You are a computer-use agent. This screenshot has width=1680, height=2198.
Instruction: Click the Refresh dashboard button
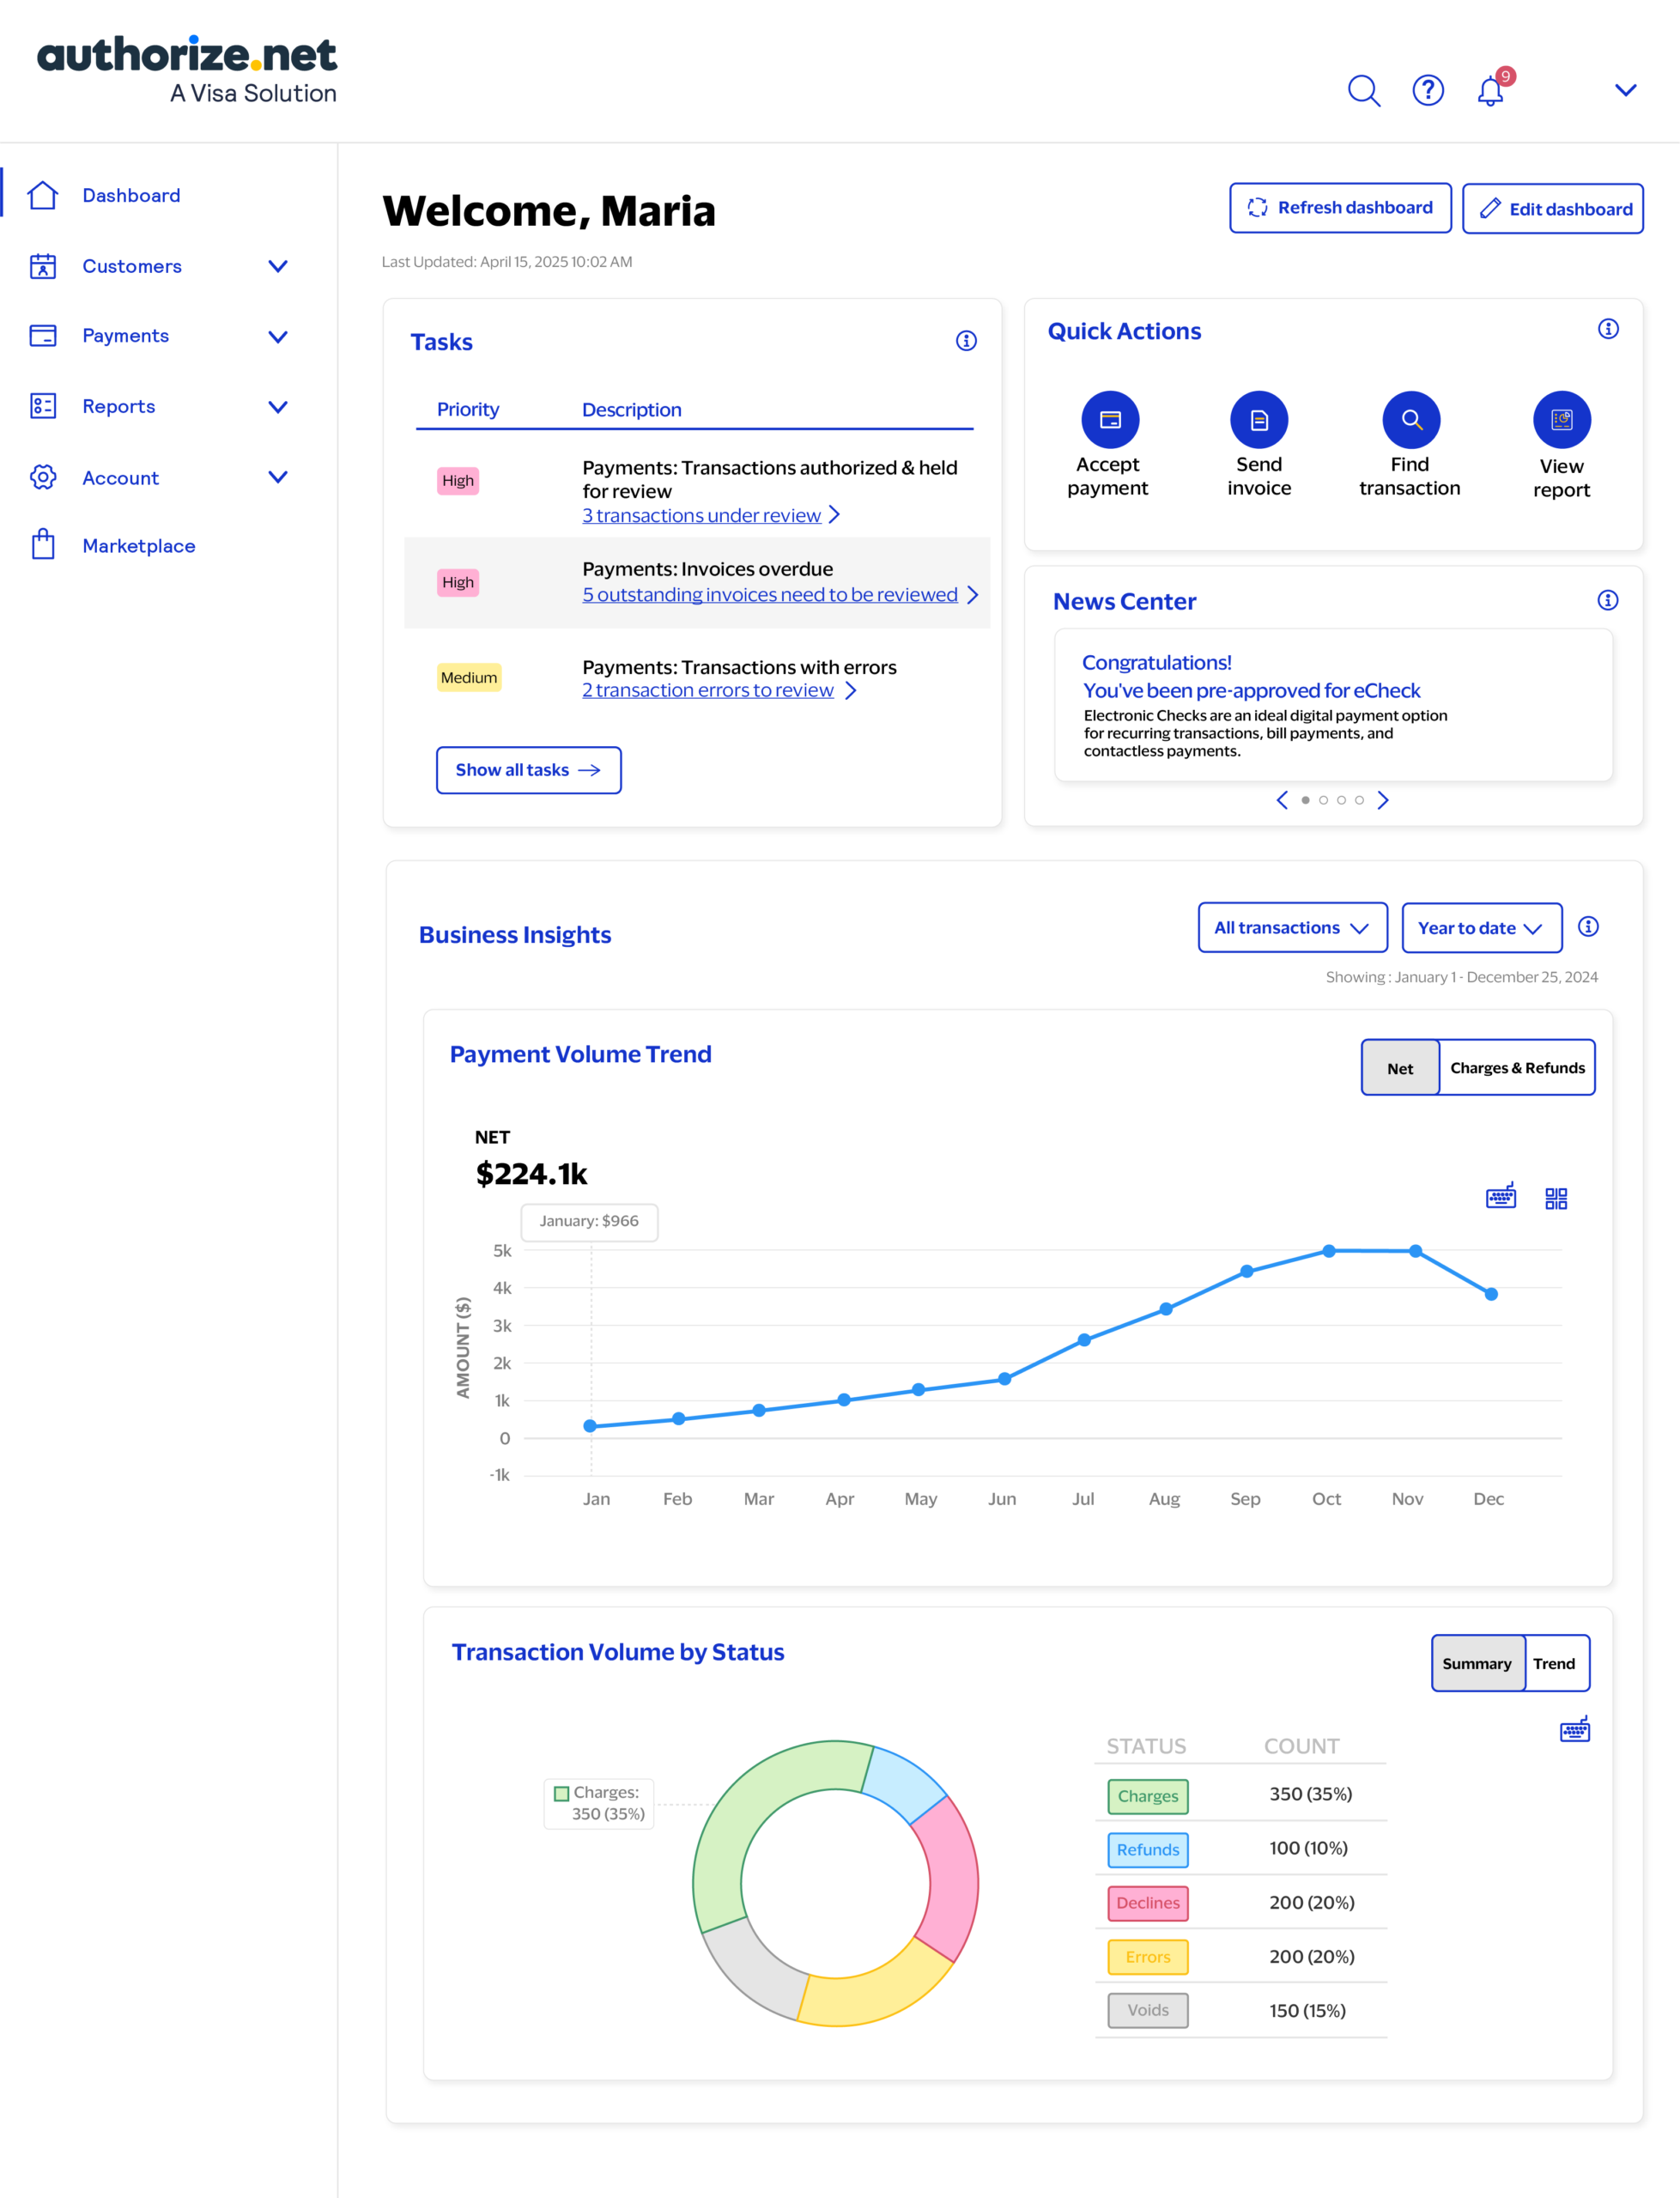pos(1340,208)
